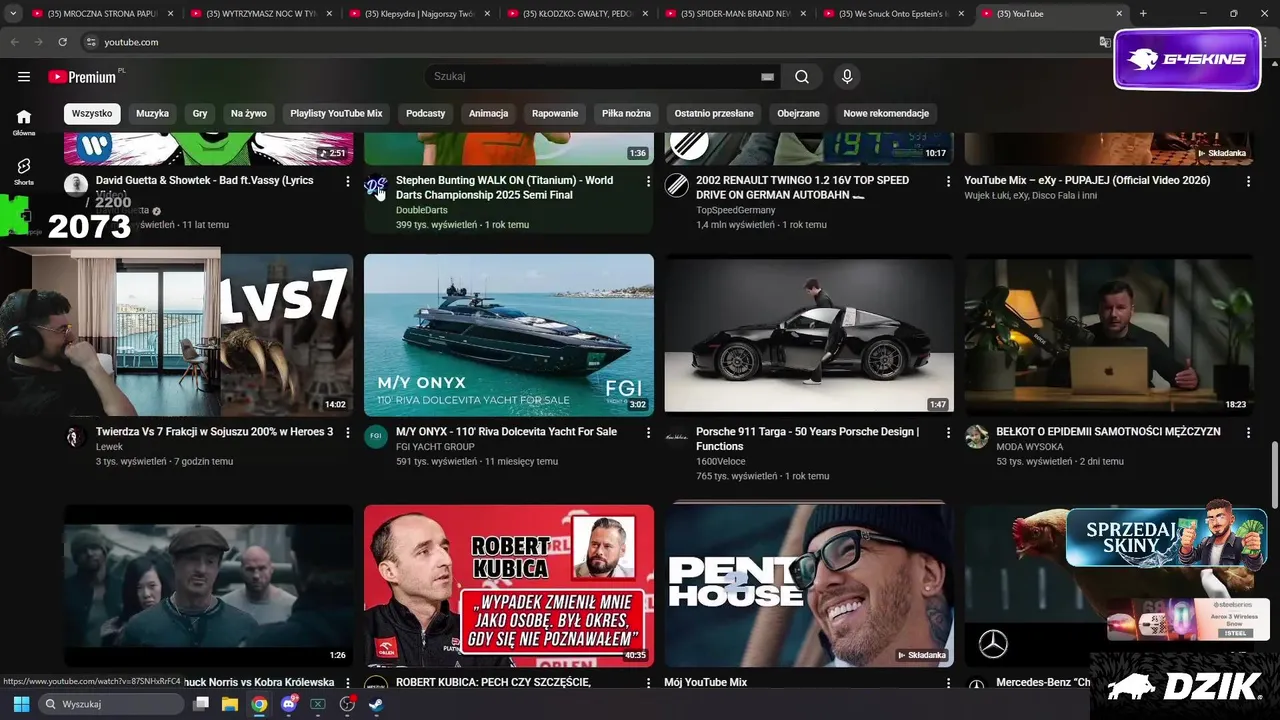Go to Główna home in sidebar

coord(23,122)
